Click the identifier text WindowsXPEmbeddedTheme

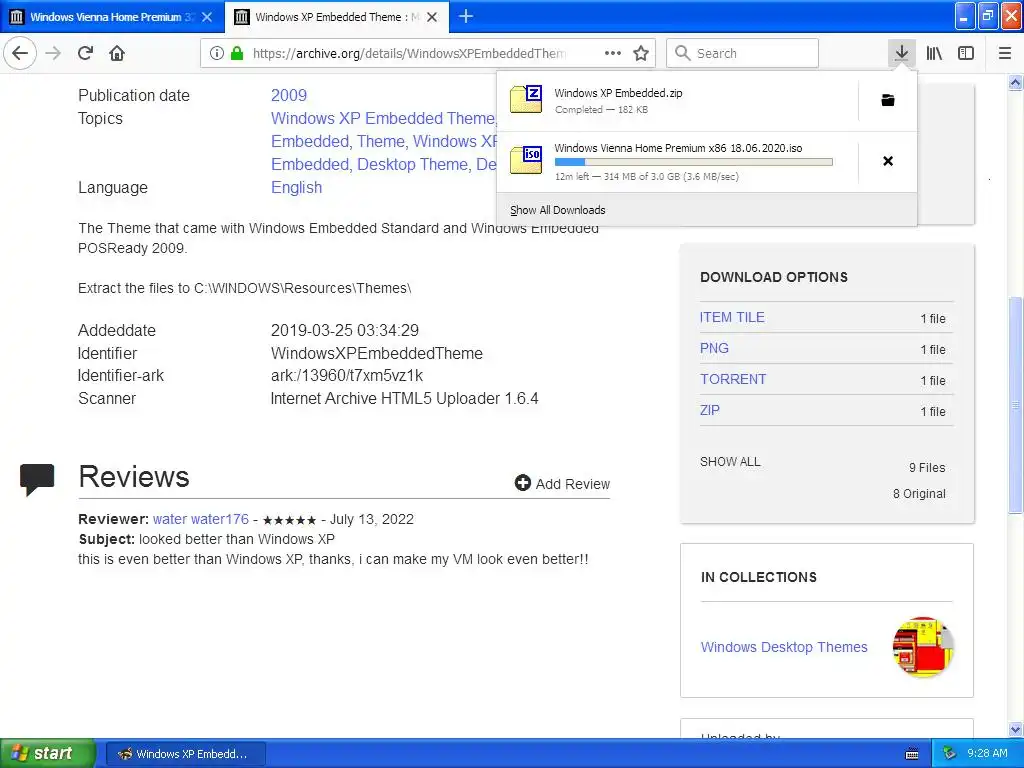tap(377, 353)
